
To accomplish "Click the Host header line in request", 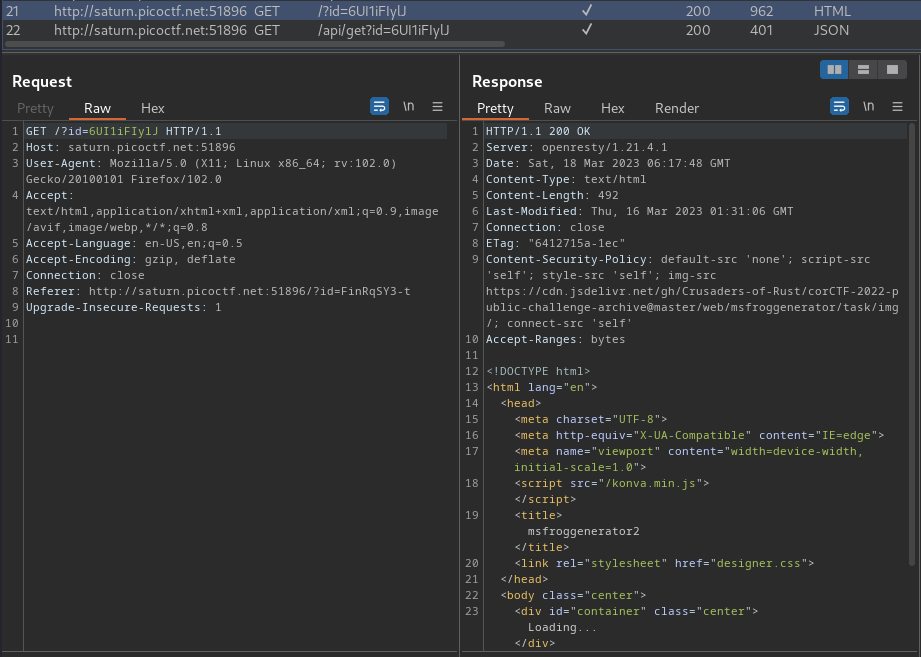I will (130, 147).
